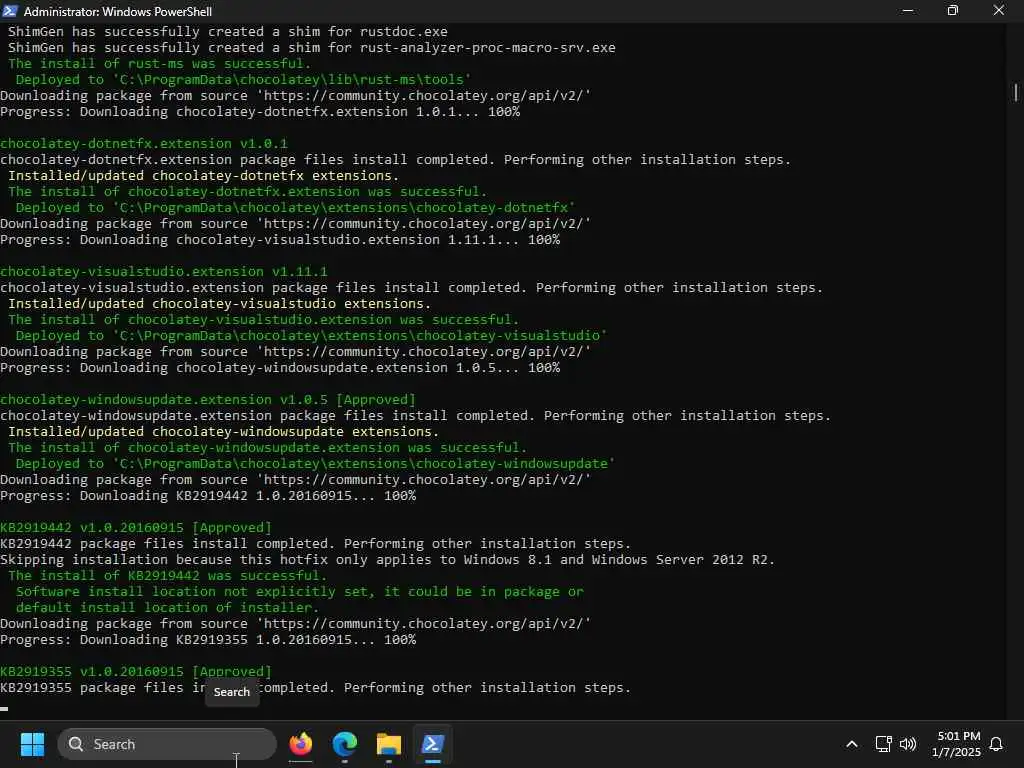This screenshot has height=768, width=1024.
Task: Launch Firefox from the taskbar
Action: (300, 744)
